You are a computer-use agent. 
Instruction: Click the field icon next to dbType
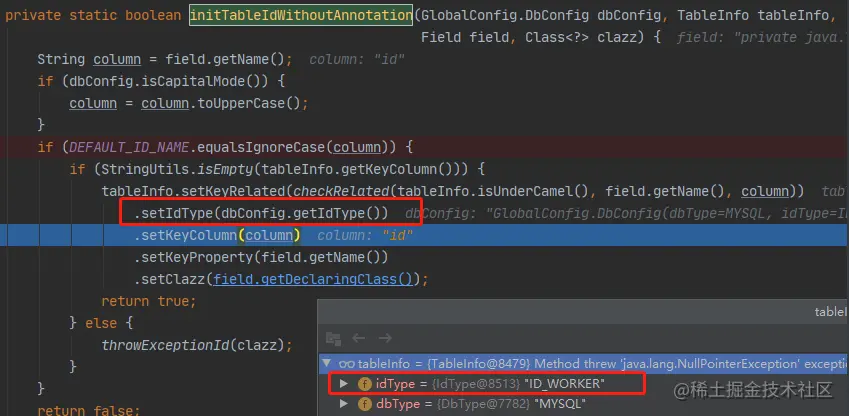(364, 404)
